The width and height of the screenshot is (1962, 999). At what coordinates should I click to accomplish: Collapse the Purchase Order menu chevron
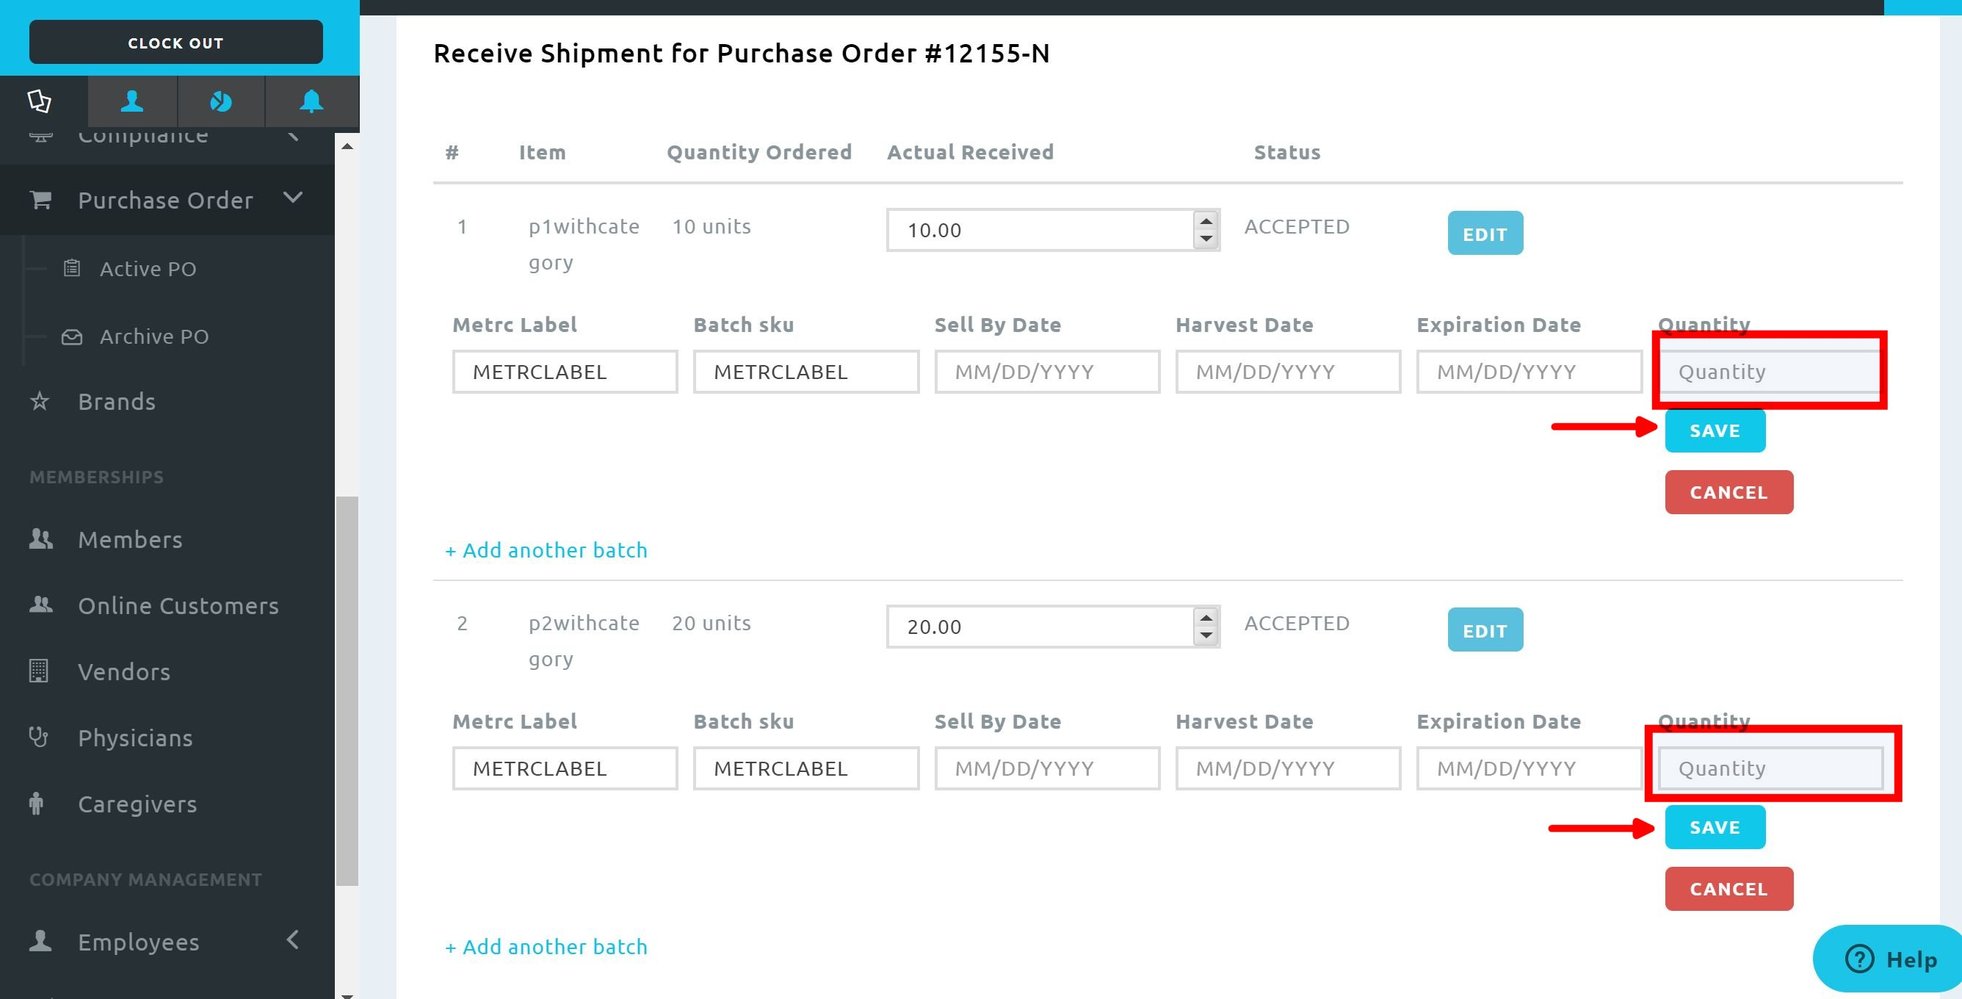(293, 198)
